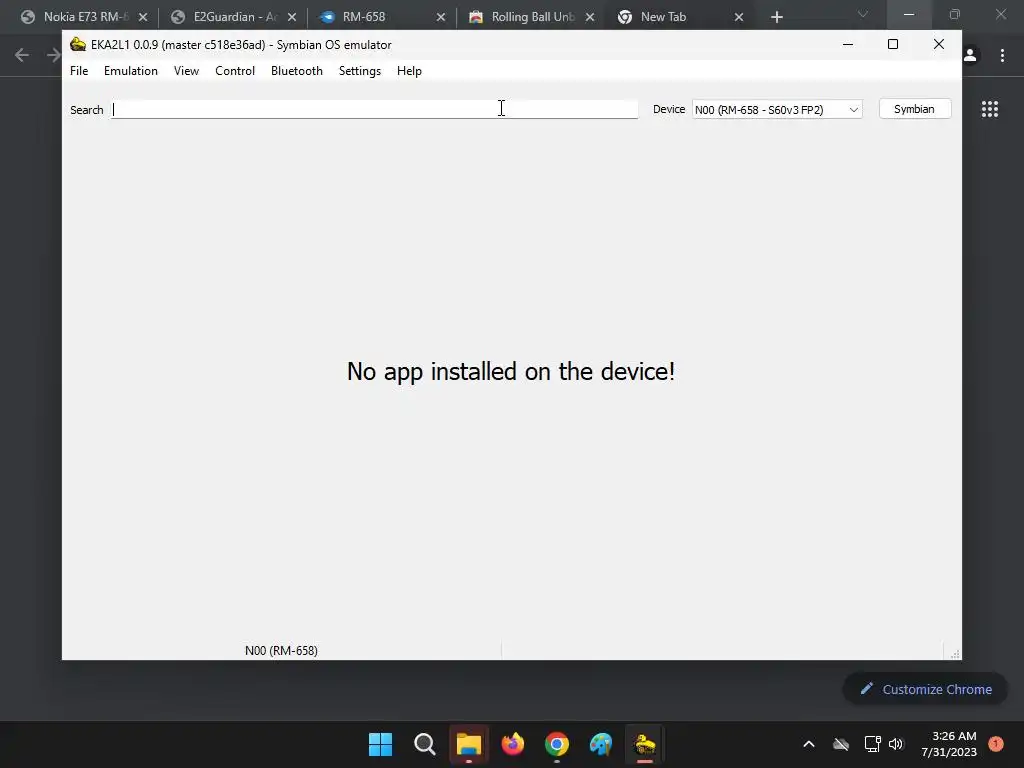
Task: Open the View menu
Action: [x=186, y=71]
